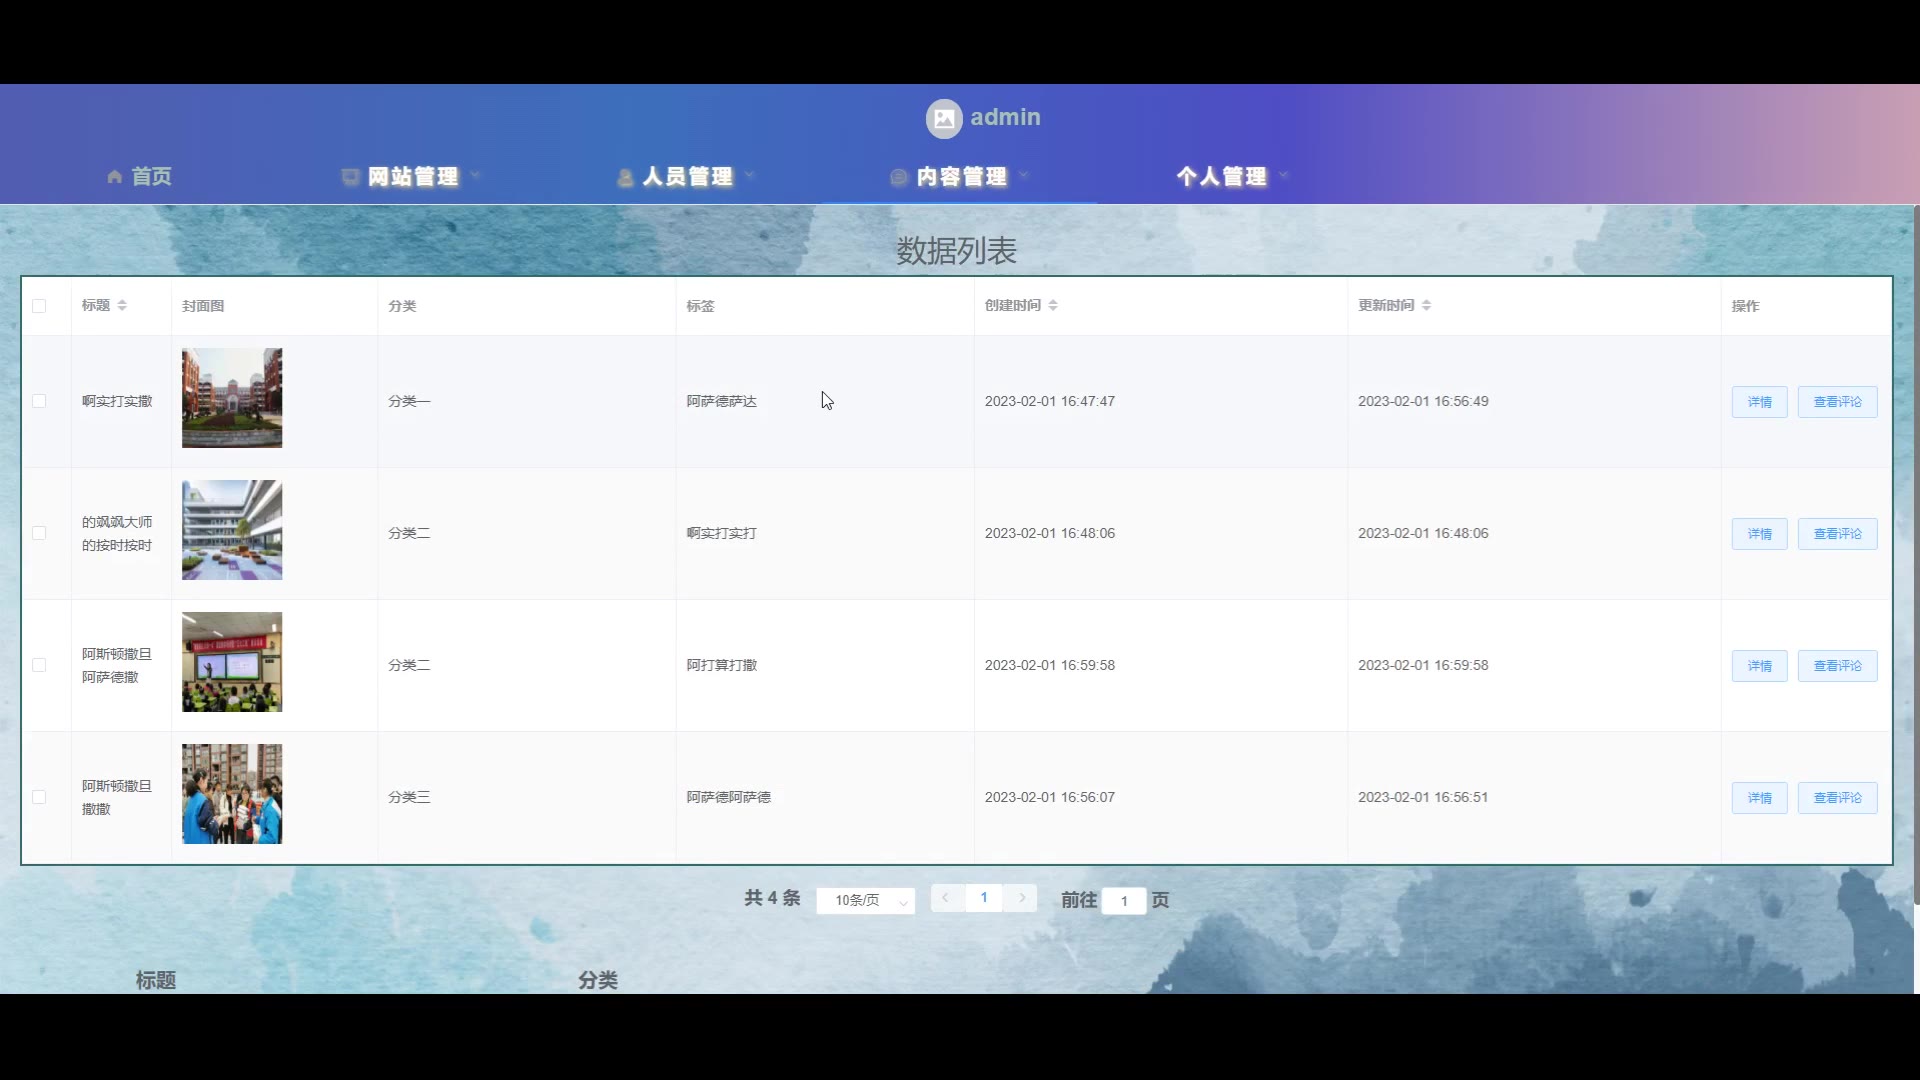Click the home icon beside 首页

(x=115, y=177)
